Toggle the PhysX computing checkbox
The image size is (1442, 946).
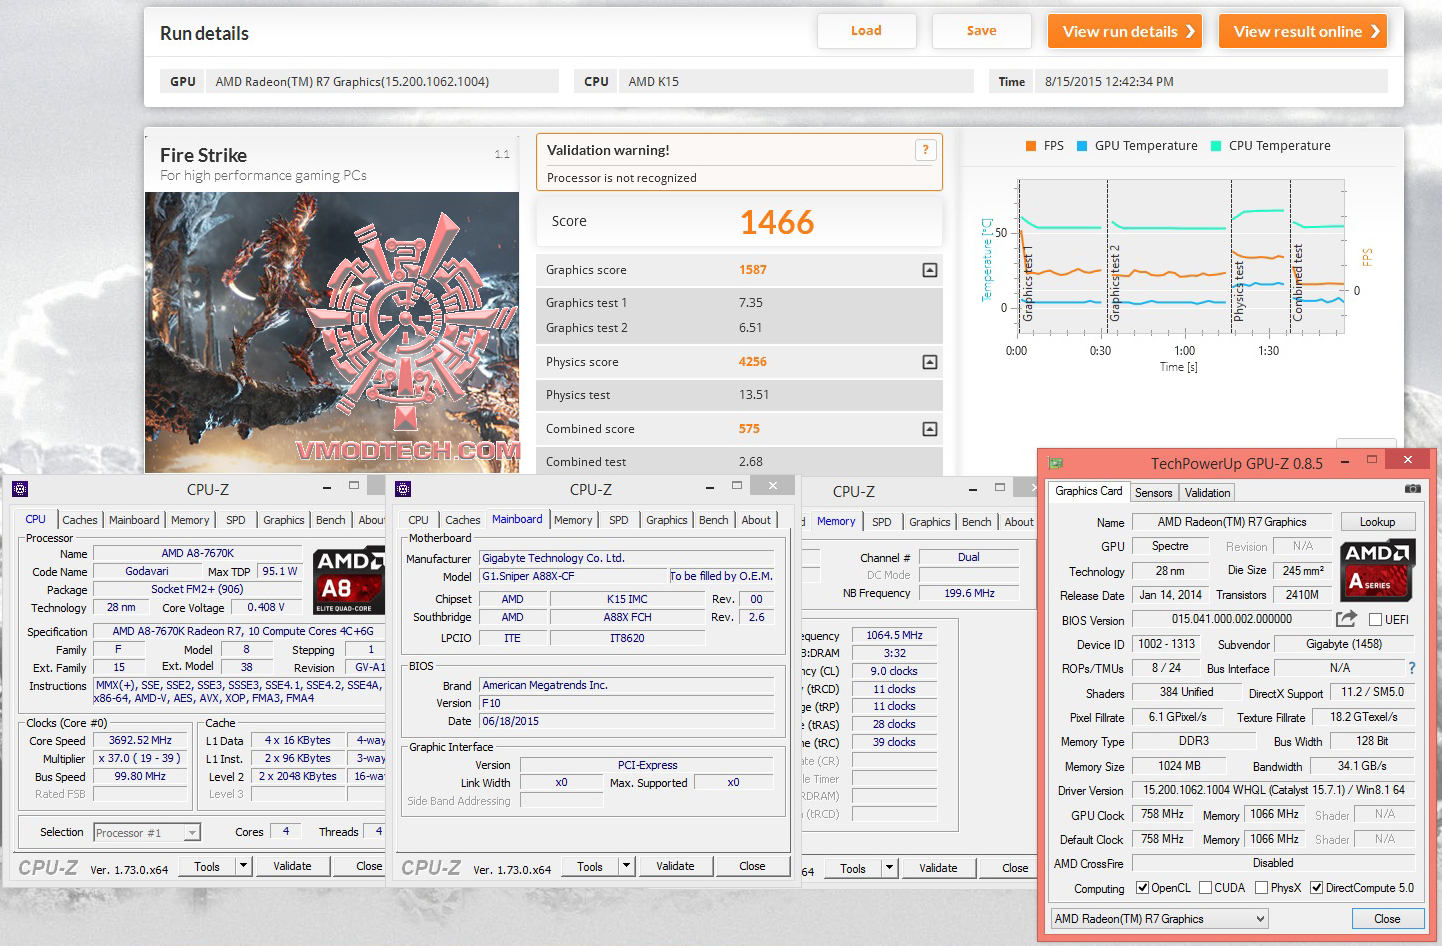coord(1262,888)
